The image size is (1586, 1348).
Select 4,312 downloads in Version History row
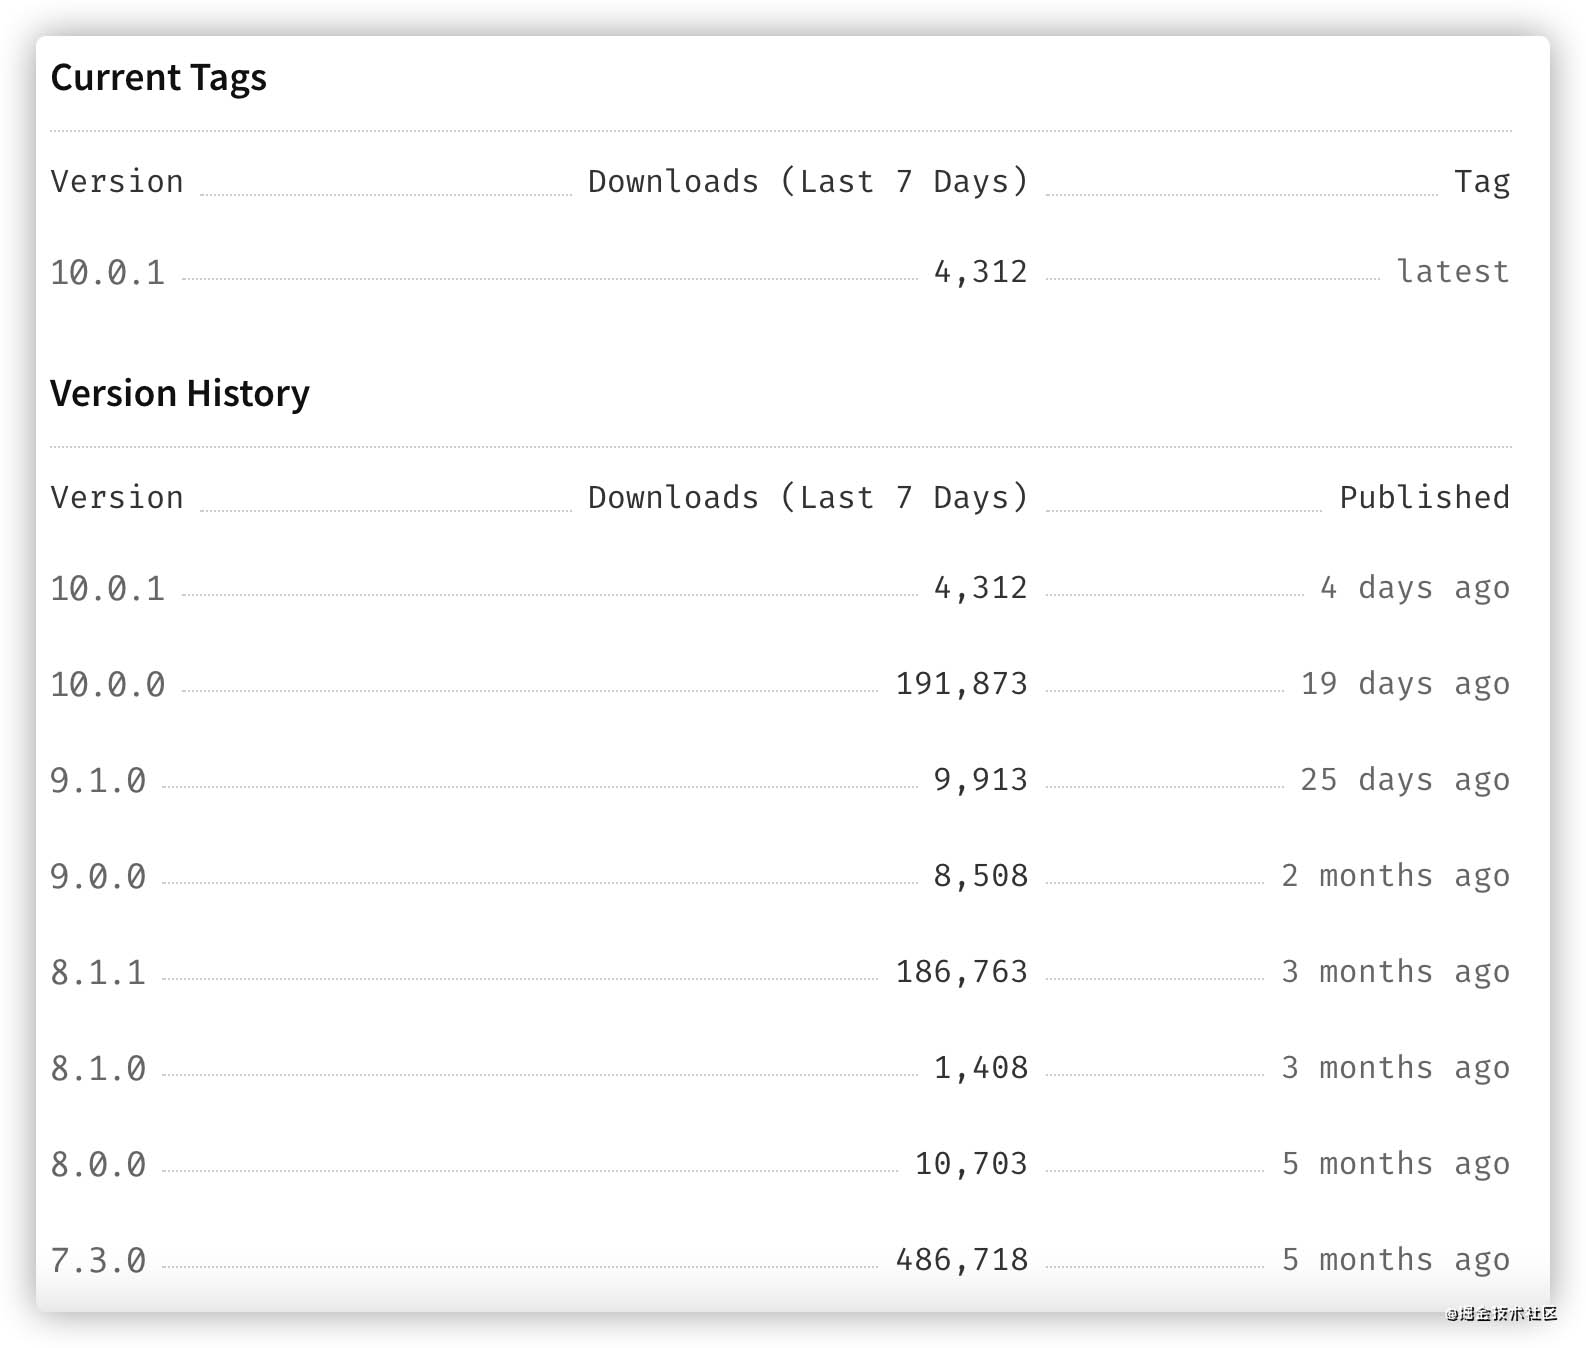tap(981, 588)
